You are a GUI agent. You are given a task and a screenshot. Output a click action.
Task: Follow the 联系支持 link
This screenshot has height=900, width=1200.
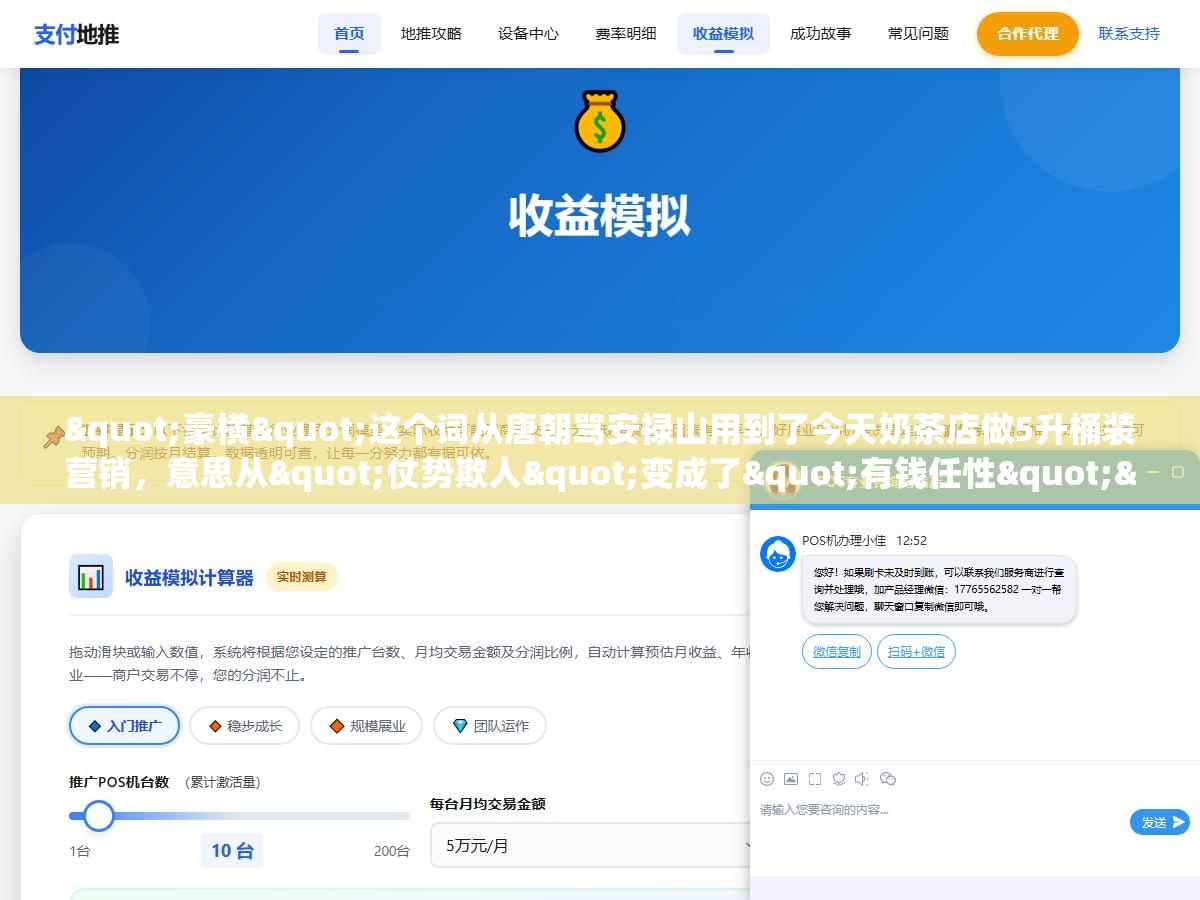coord(1129,33)
